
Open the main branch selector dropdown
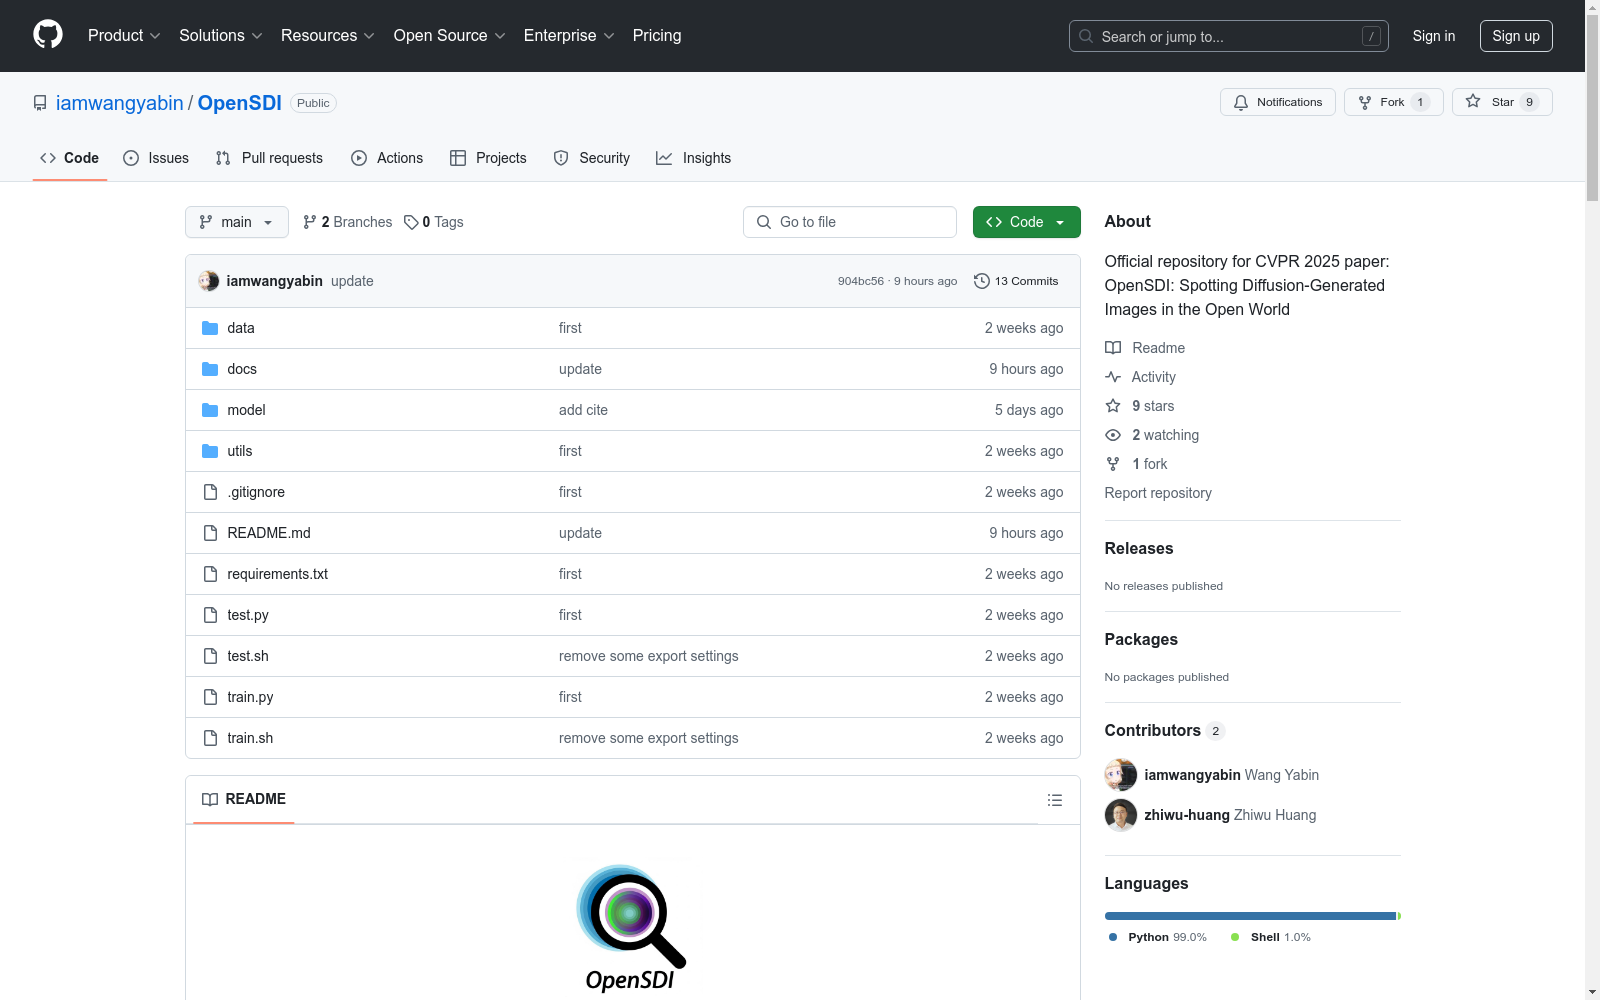237,222
